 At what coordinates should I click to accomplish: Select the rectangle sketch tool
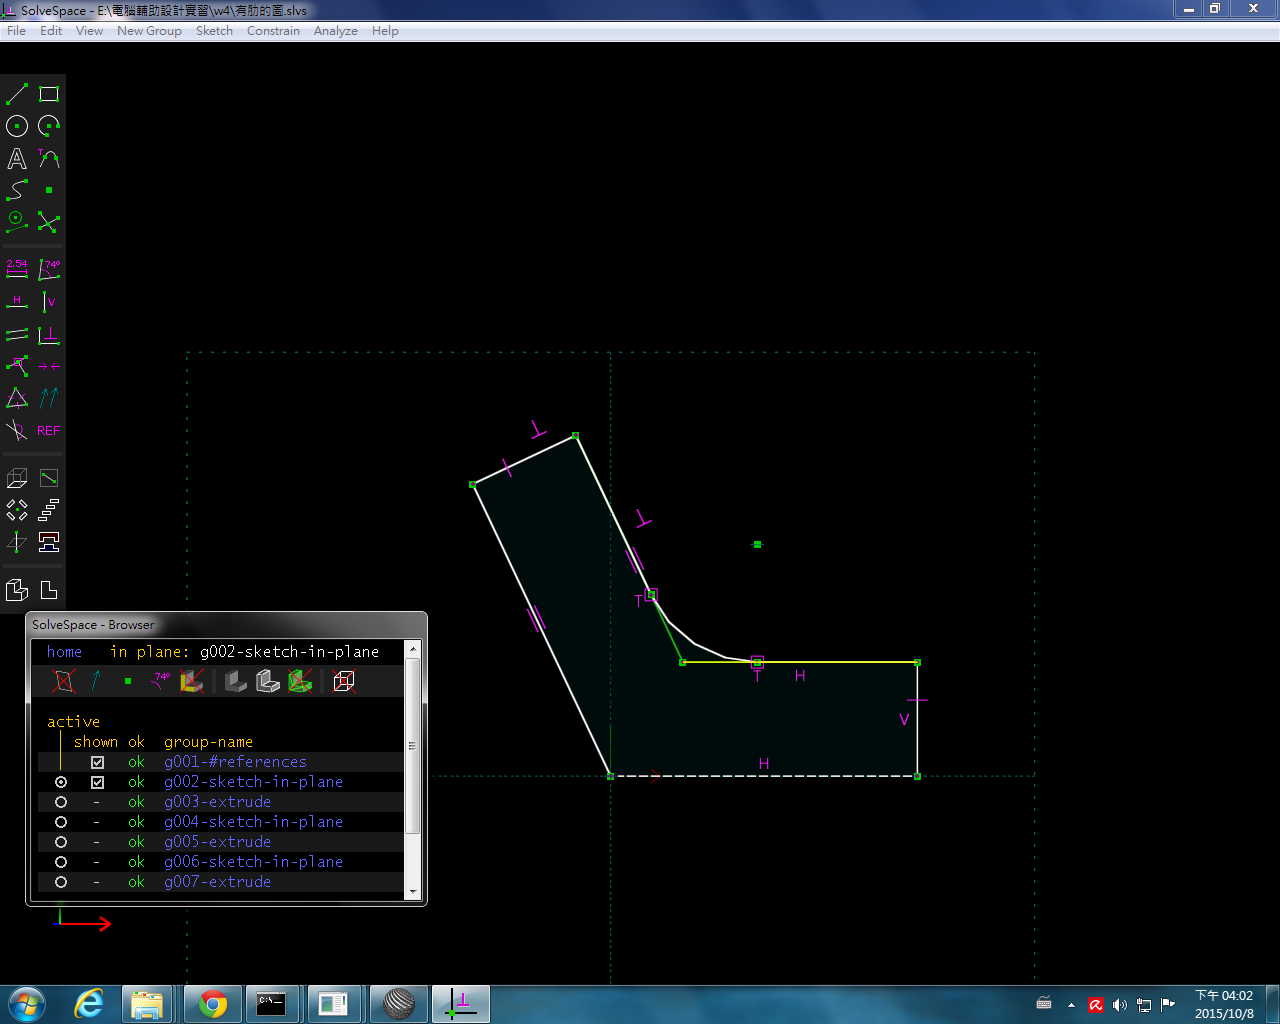(x=49, y=94)
